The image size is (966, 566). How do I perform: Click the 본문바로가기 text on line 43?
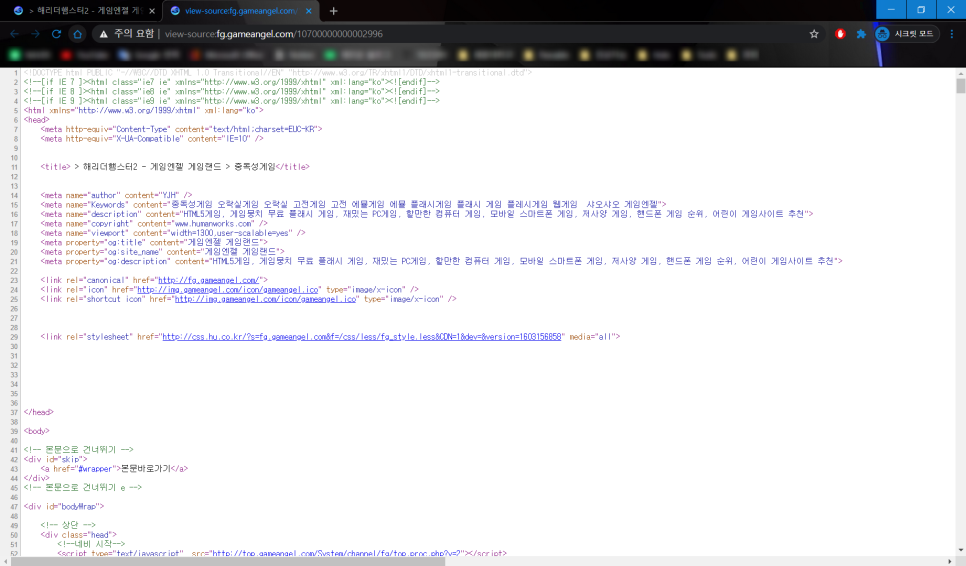145,469
